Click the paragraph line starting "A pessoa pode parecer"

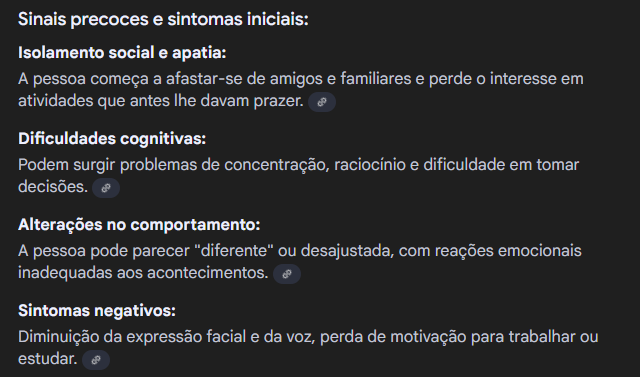(x=300, y=251)
